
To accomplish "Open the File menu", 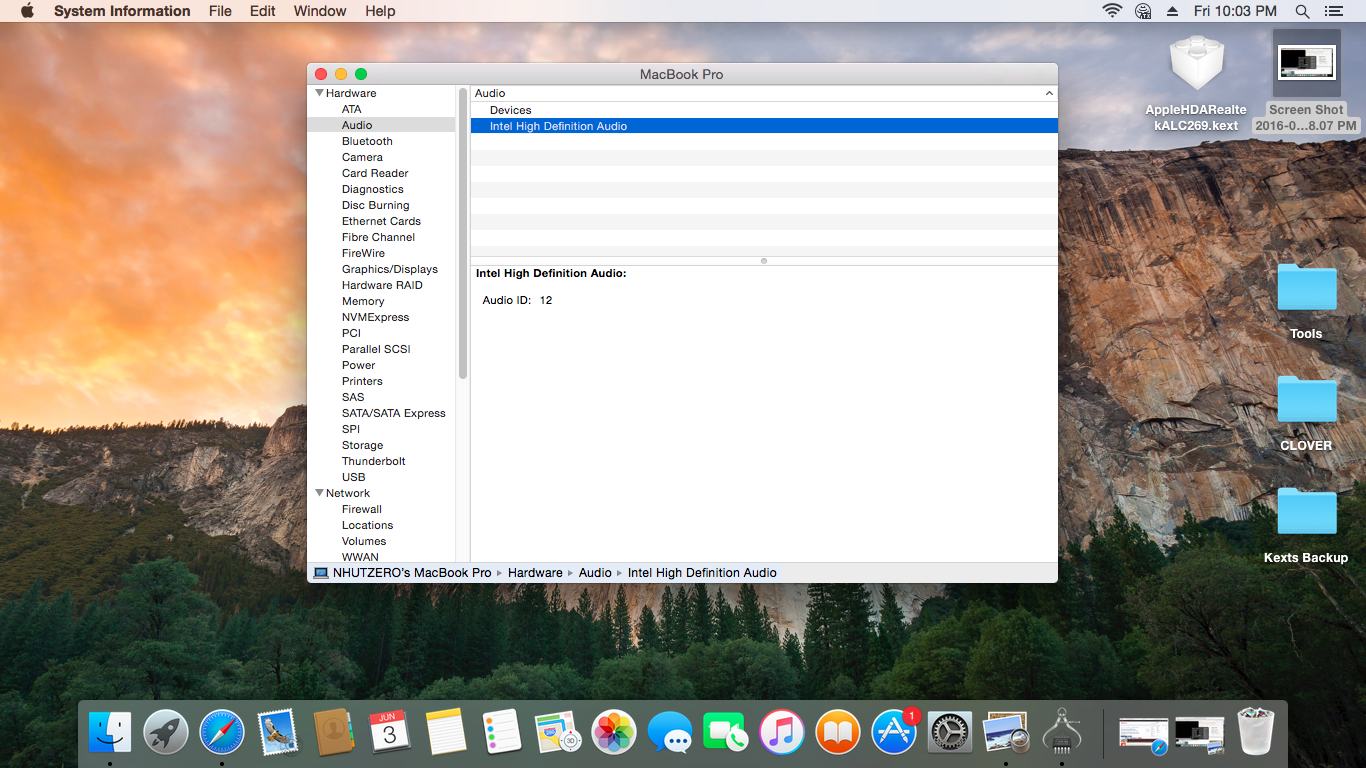I will click(x=220, y=11).
